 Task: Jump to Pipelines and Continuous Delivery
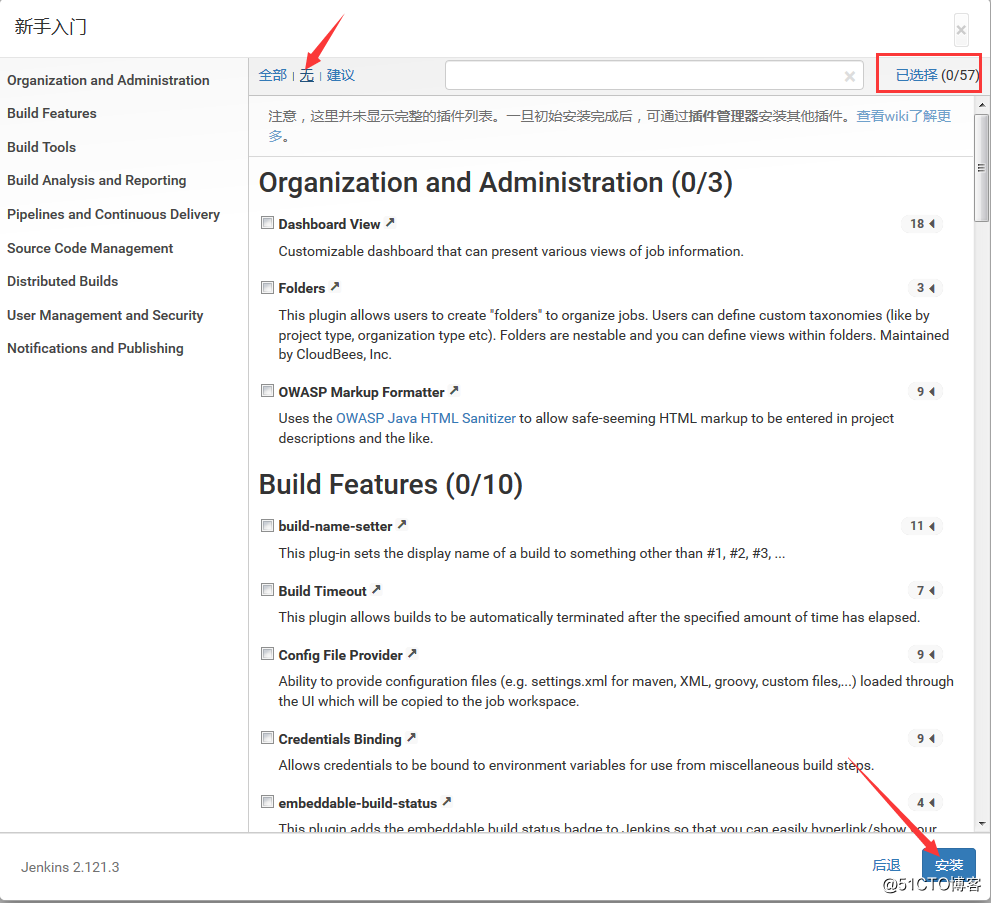coord(114,214)
